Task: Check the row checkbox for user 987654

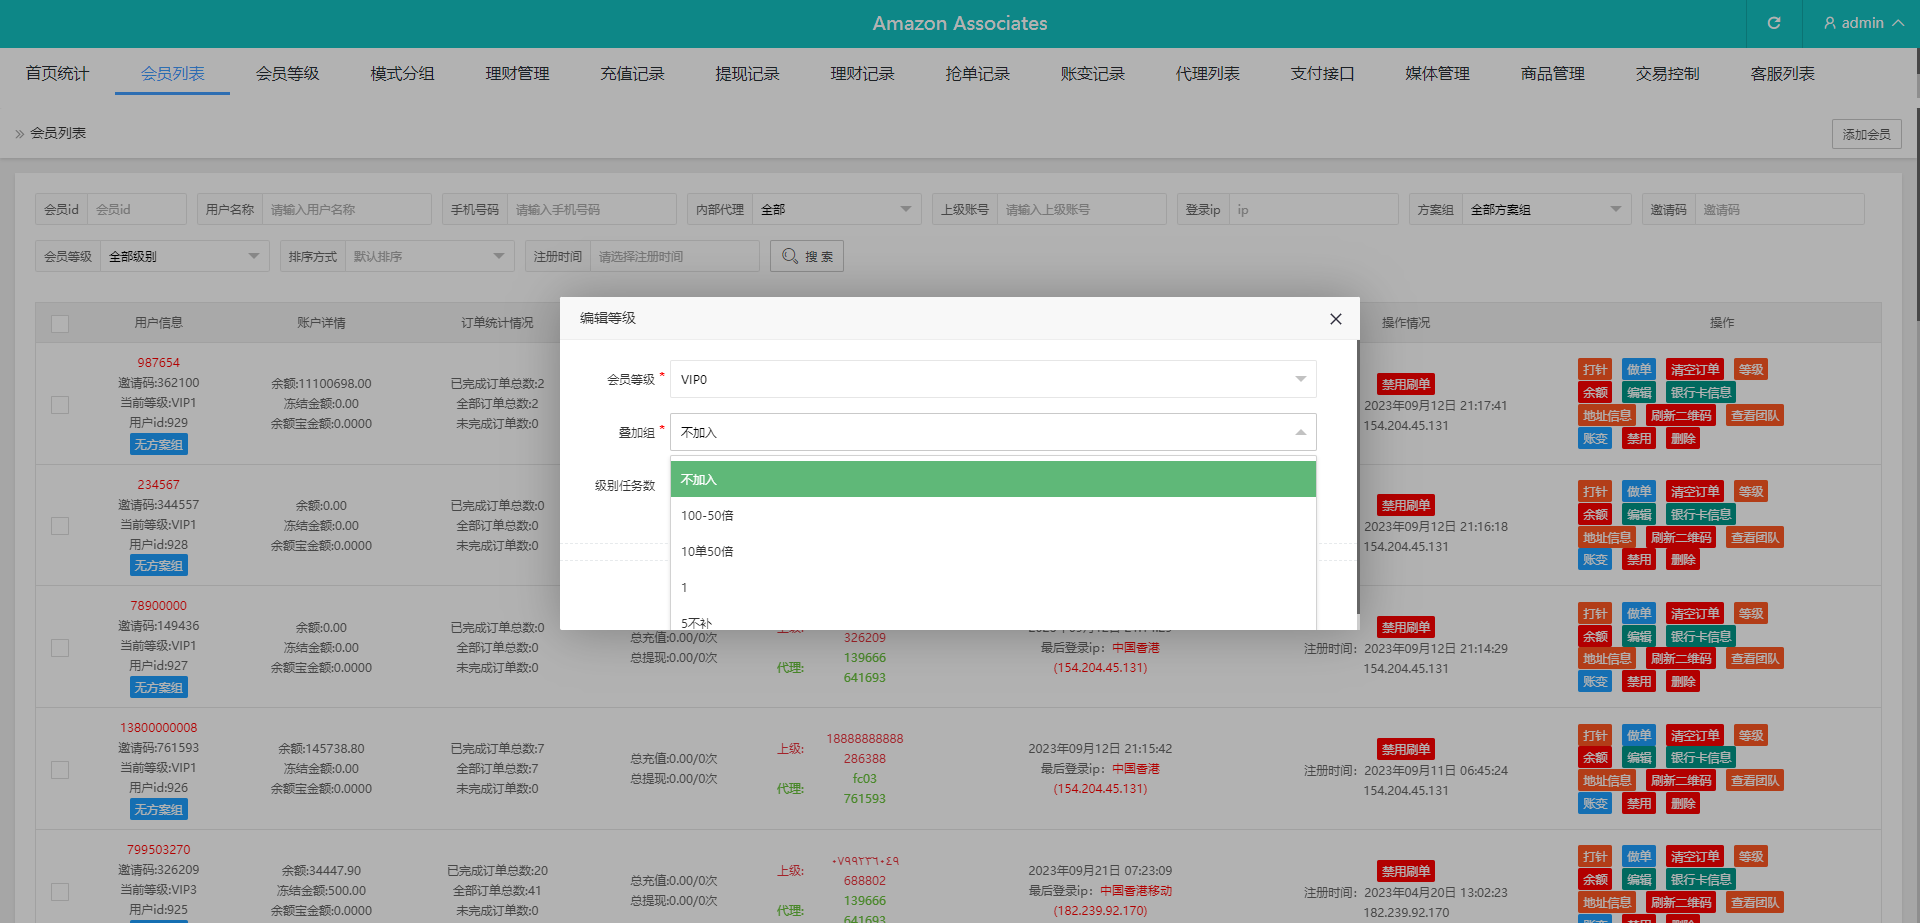Action: coord(60,405)
